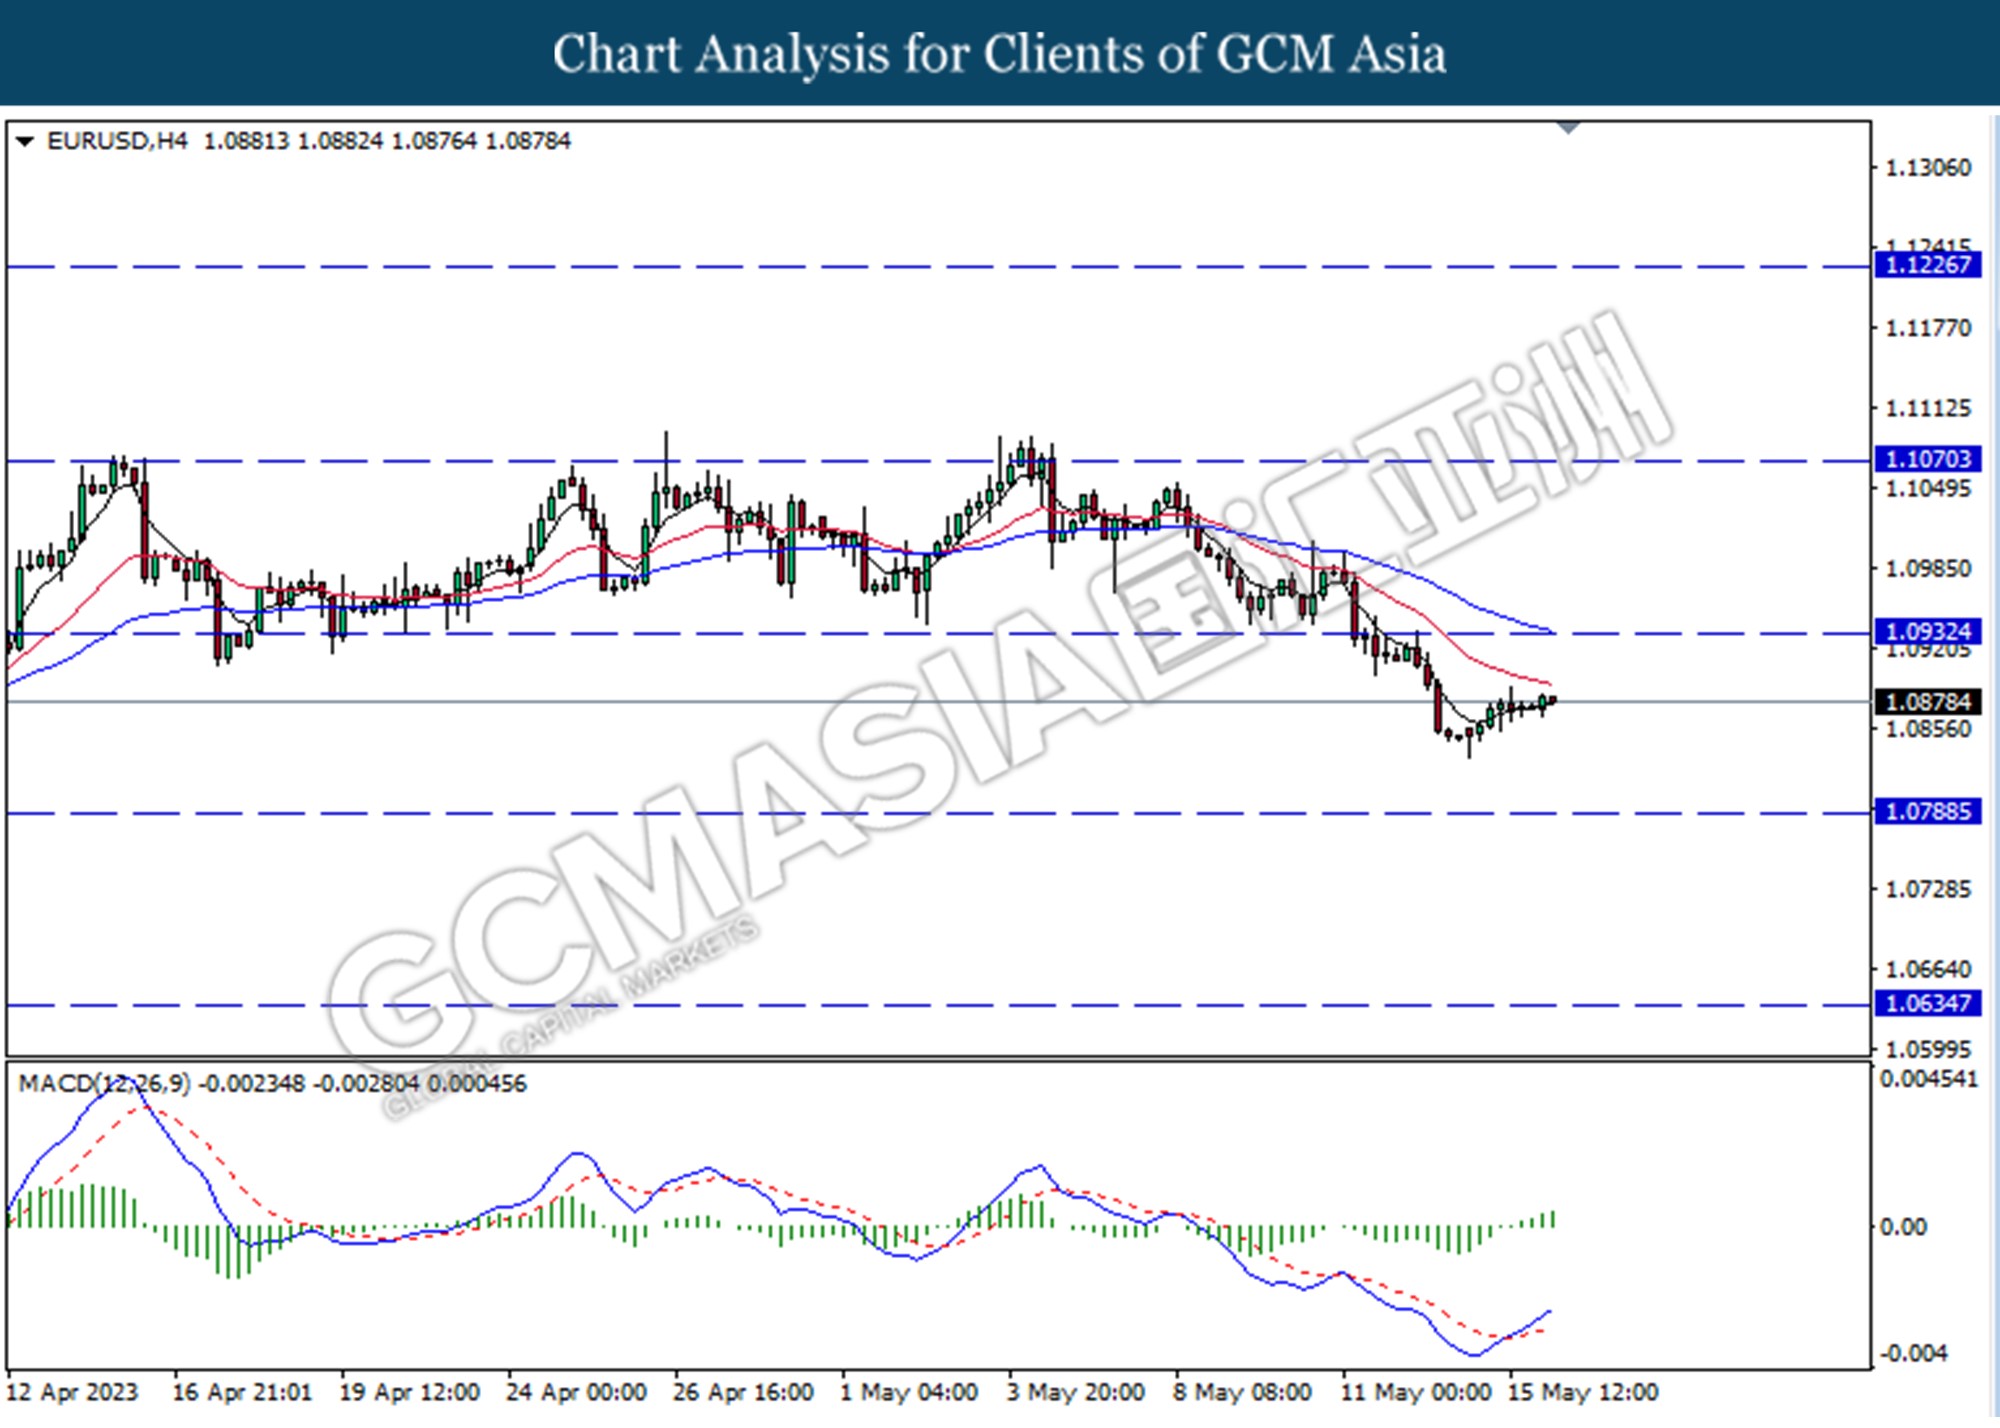Click the 8 May 08:00 time label
Screen dimensions: 2000x1428
click(x=1243, y=1392)
